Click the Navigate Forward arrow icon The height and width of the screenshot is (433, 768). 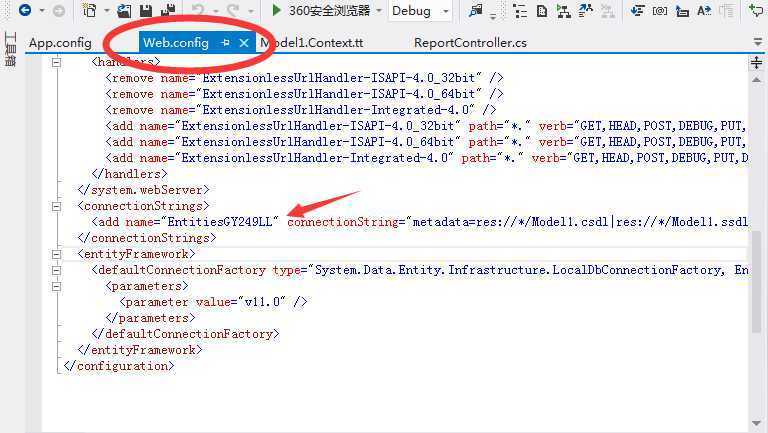pos(59,10)
